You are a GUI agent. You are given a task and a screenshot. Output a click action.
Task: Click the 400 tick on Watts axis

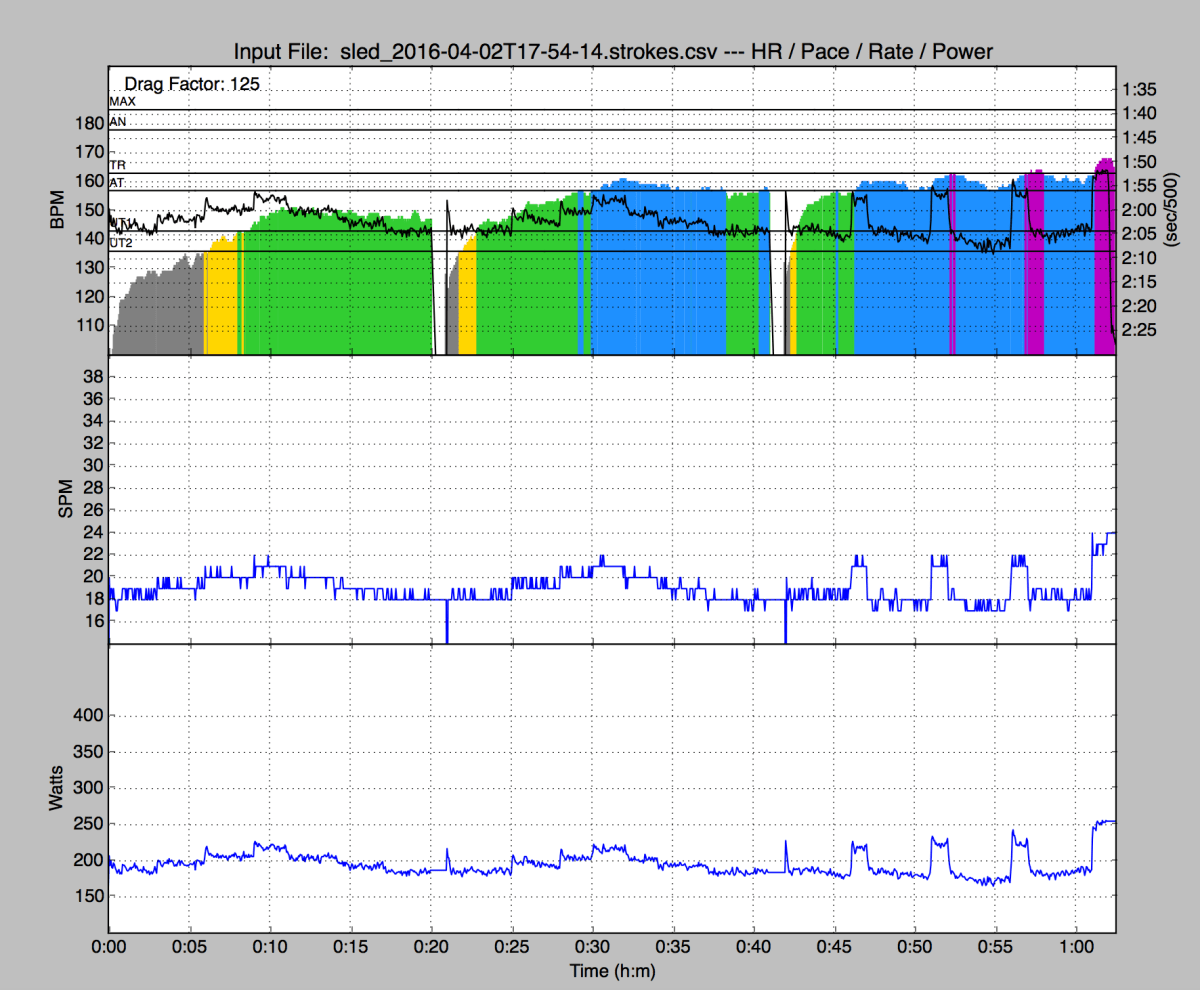(x=89, y=716)
